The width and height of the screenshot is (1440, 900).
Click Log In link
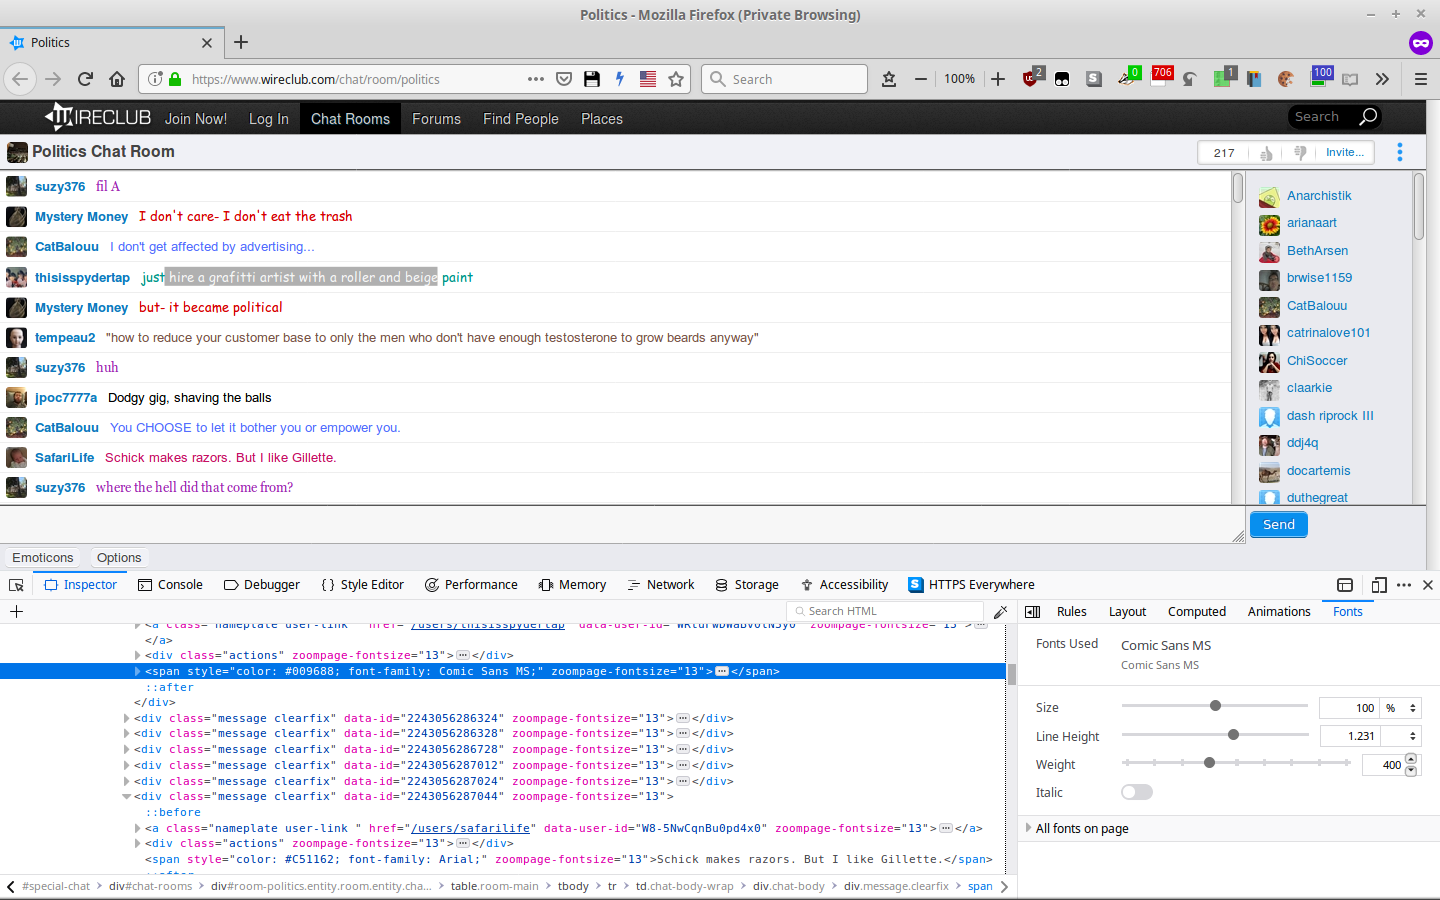269,119
